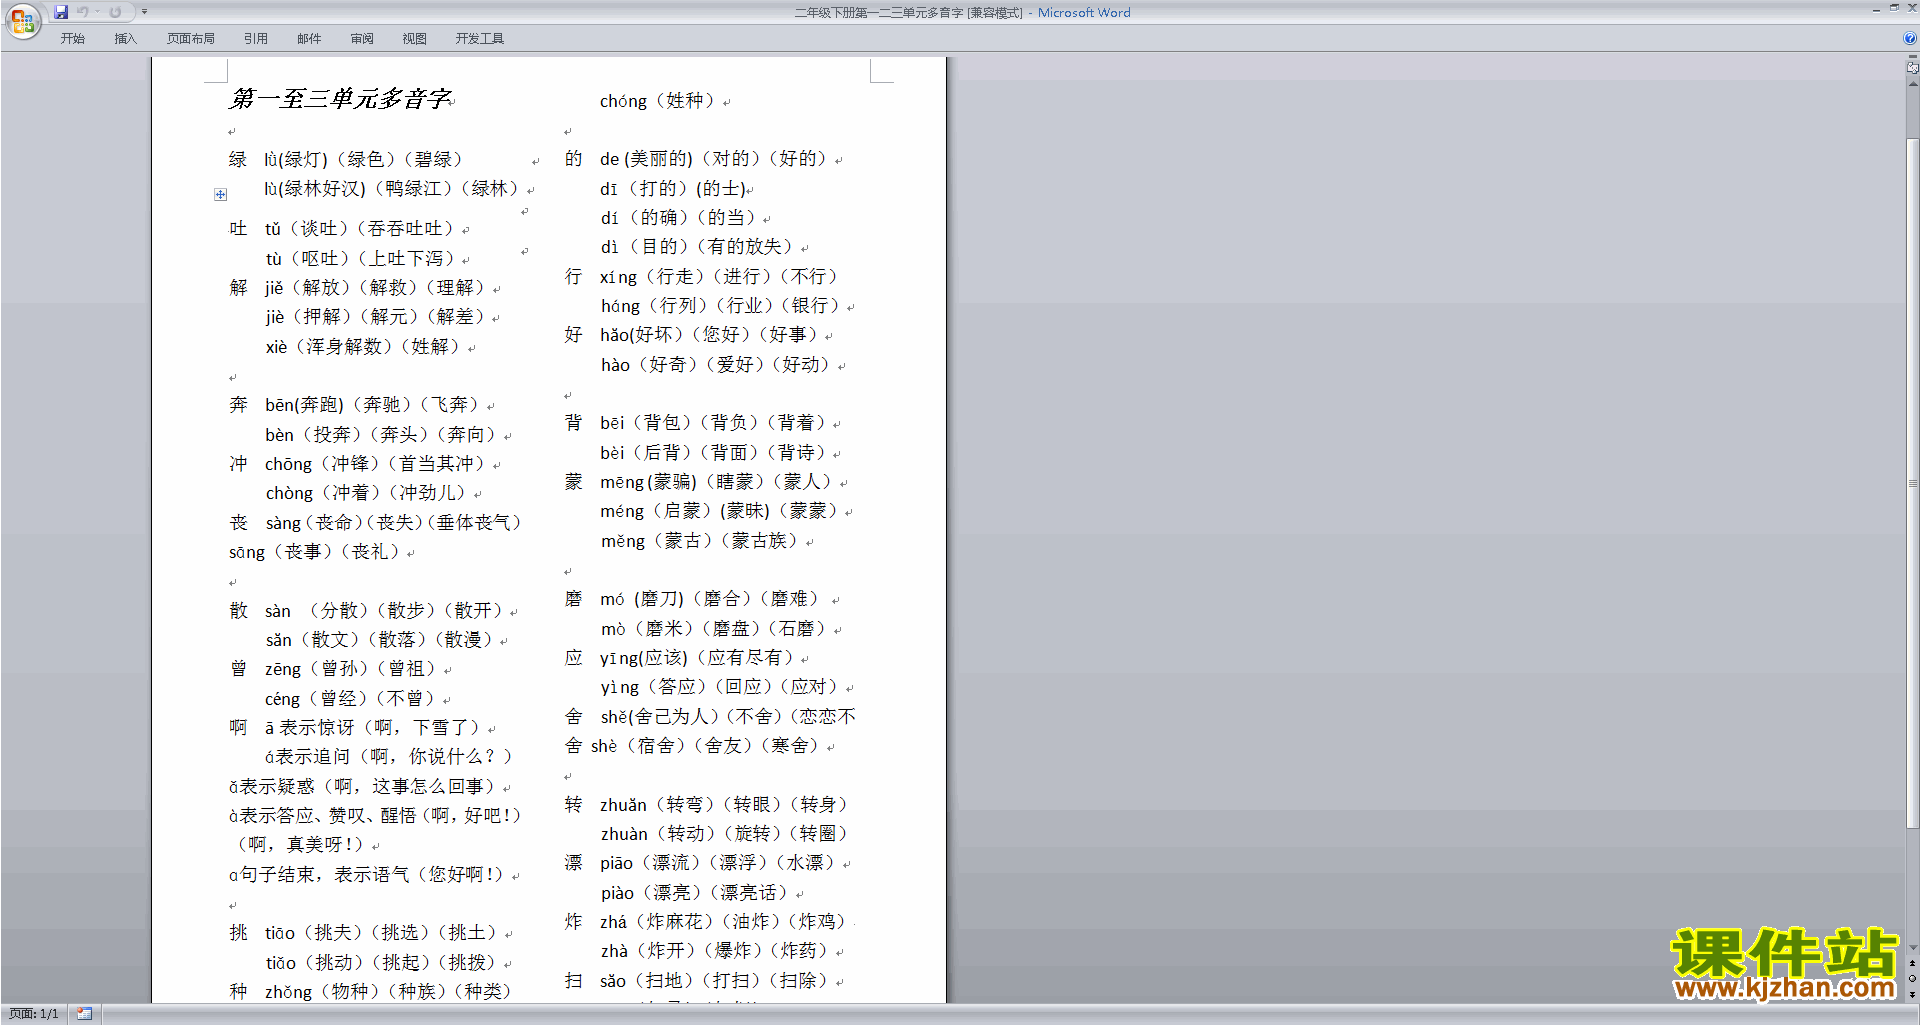Click the line 'mó(磨刀)(磨合)(磨难)'
The height and width of the screenshot is (1025, 1920).
709,599
